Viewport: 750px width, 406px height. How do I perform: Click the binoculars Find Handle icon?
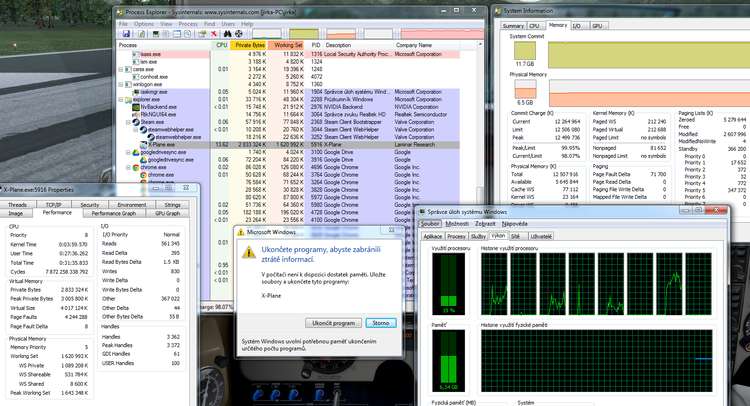coord(228,33)
